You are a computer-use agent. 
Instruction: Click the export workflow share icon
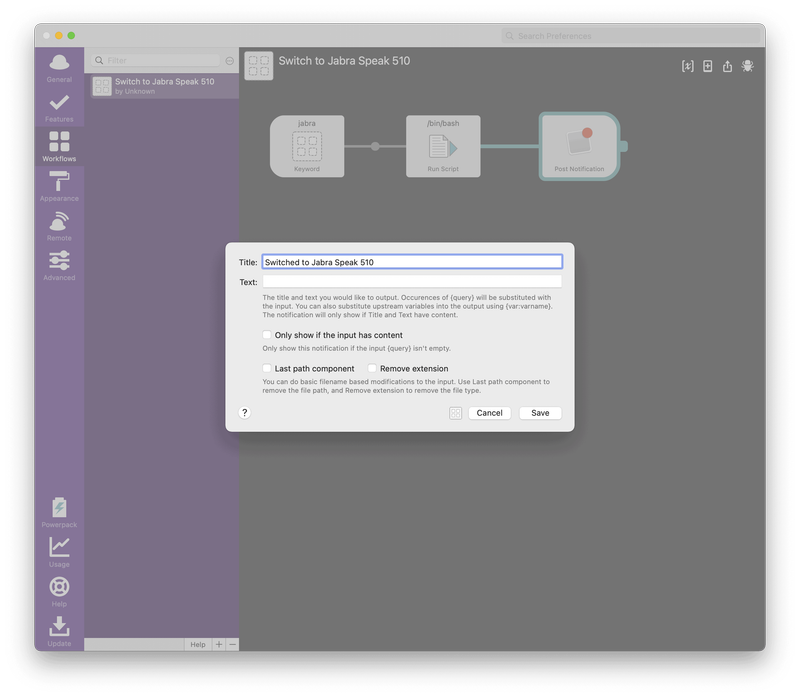pyautogui.click(x=727, y=66)
